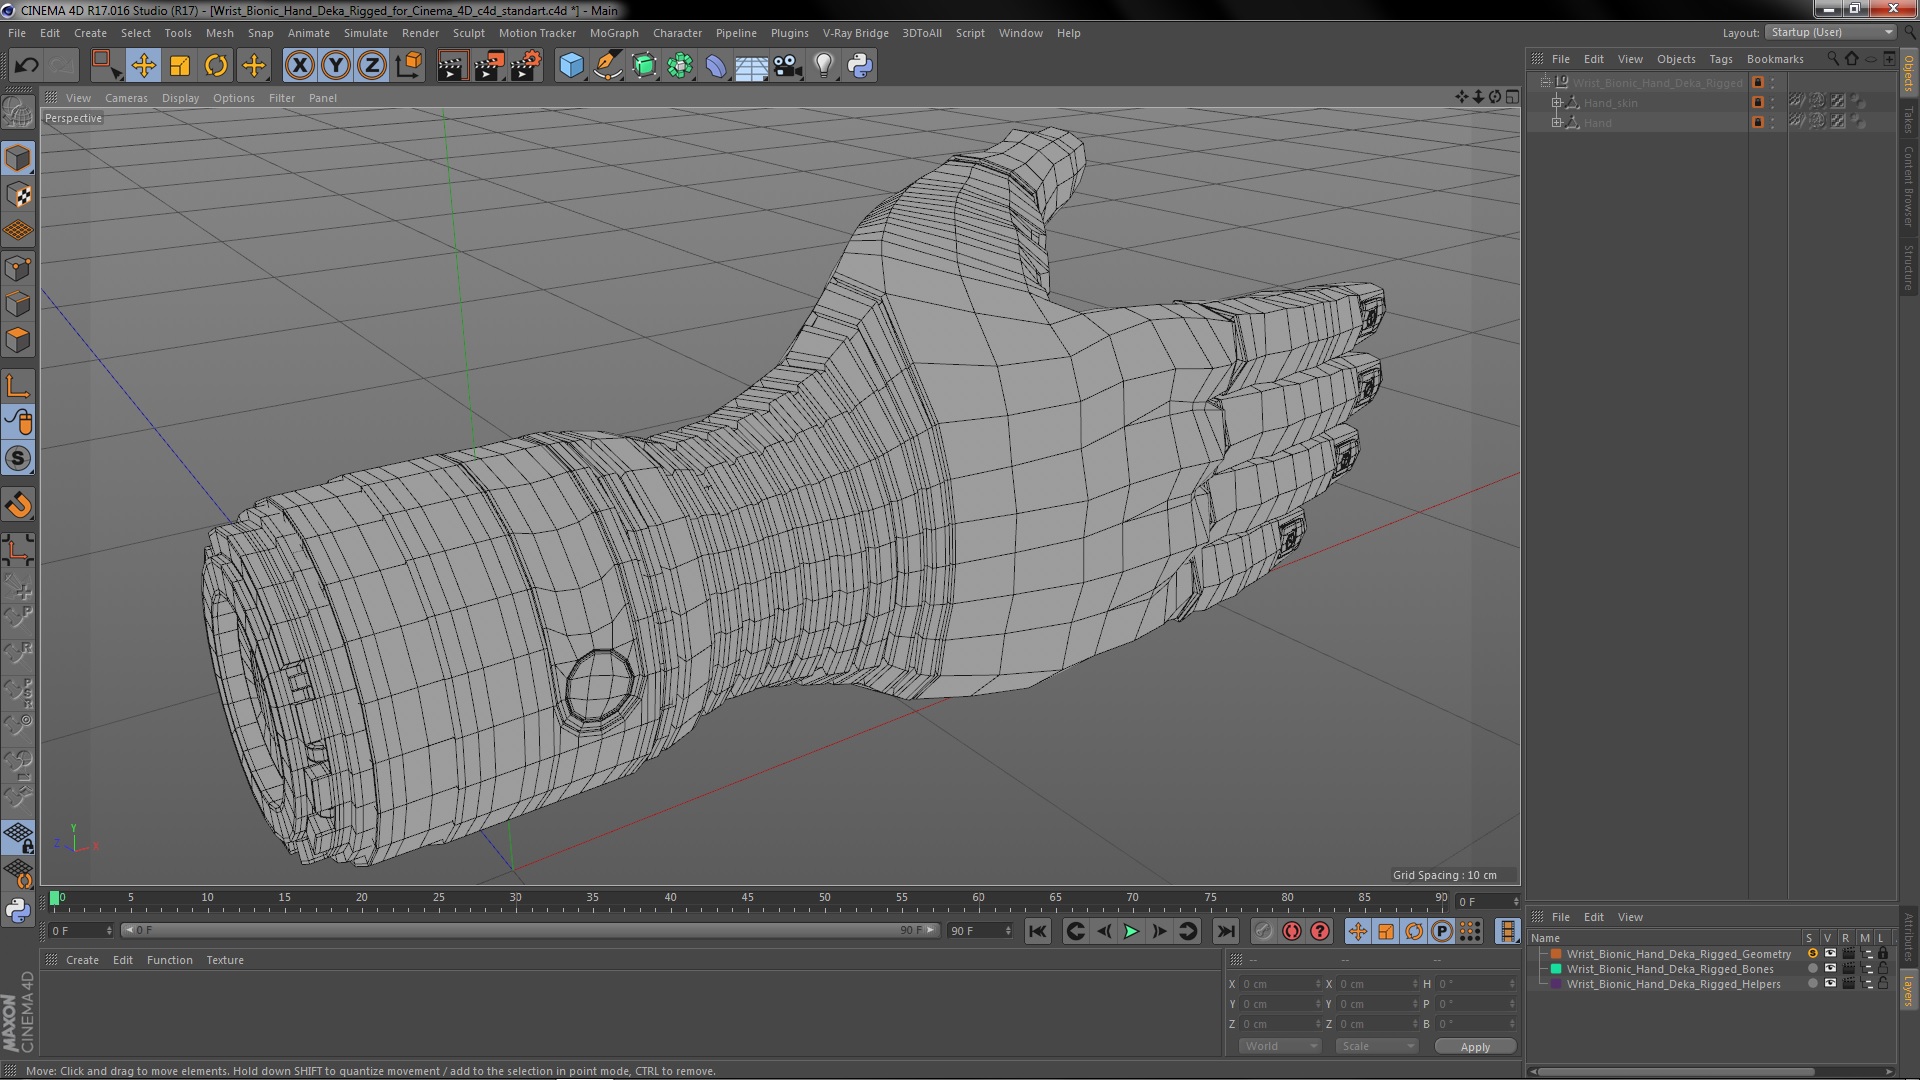
Task: Switch to Texture mode checkered icon
Action: [18, 195]
